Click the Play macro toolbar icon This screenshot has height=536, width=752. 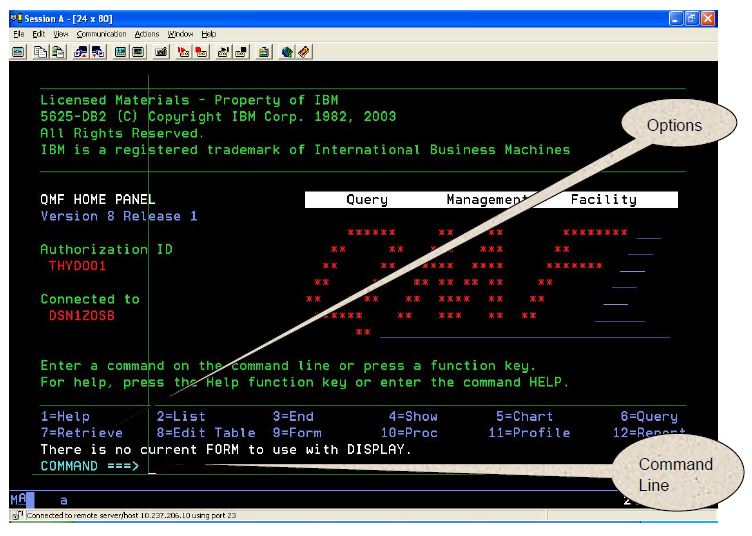click(223, 52)
